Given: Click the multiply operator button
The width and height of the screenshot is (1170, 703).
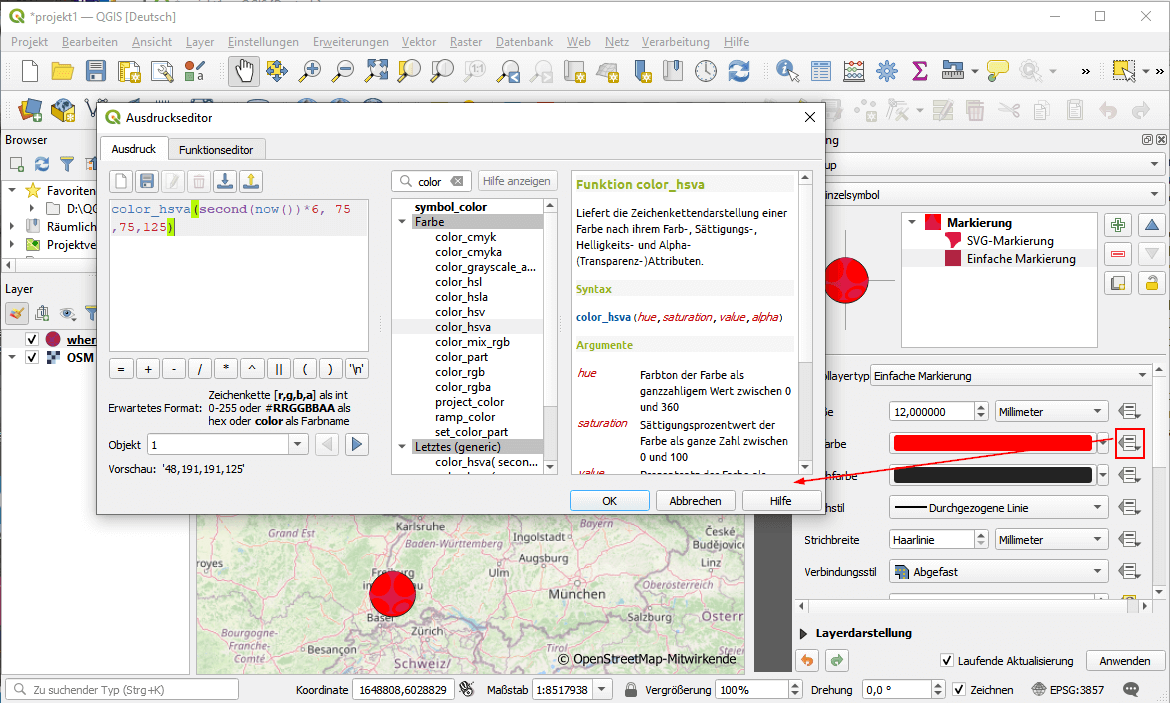Looking at the screenshot, I should (226, 368).
